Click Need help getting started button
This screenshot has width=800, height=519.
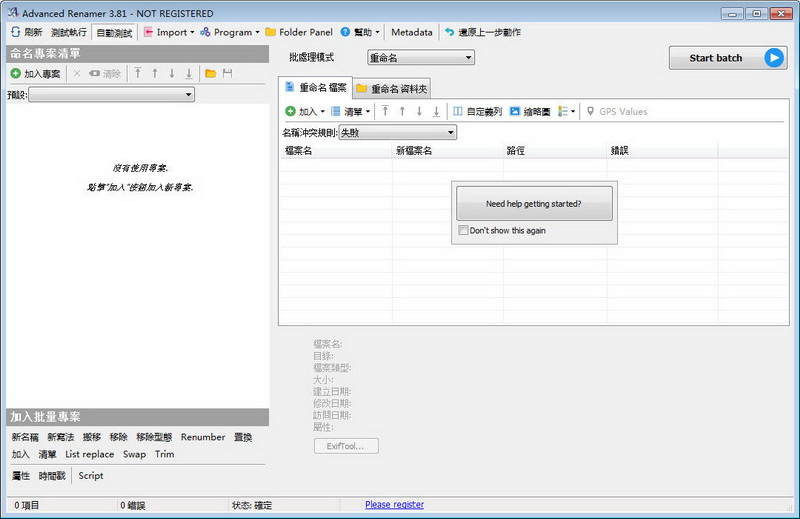pyautogui.click(x=534, y=204)
